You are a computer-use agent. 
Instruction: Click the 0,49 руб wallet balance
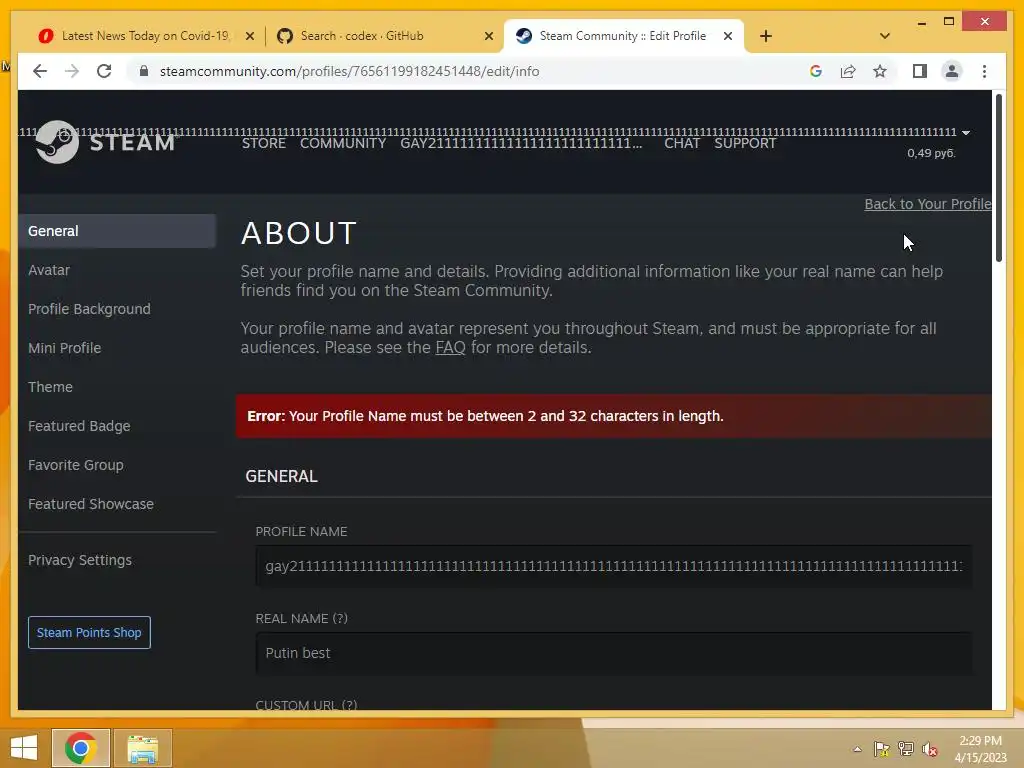click(931, 153)
